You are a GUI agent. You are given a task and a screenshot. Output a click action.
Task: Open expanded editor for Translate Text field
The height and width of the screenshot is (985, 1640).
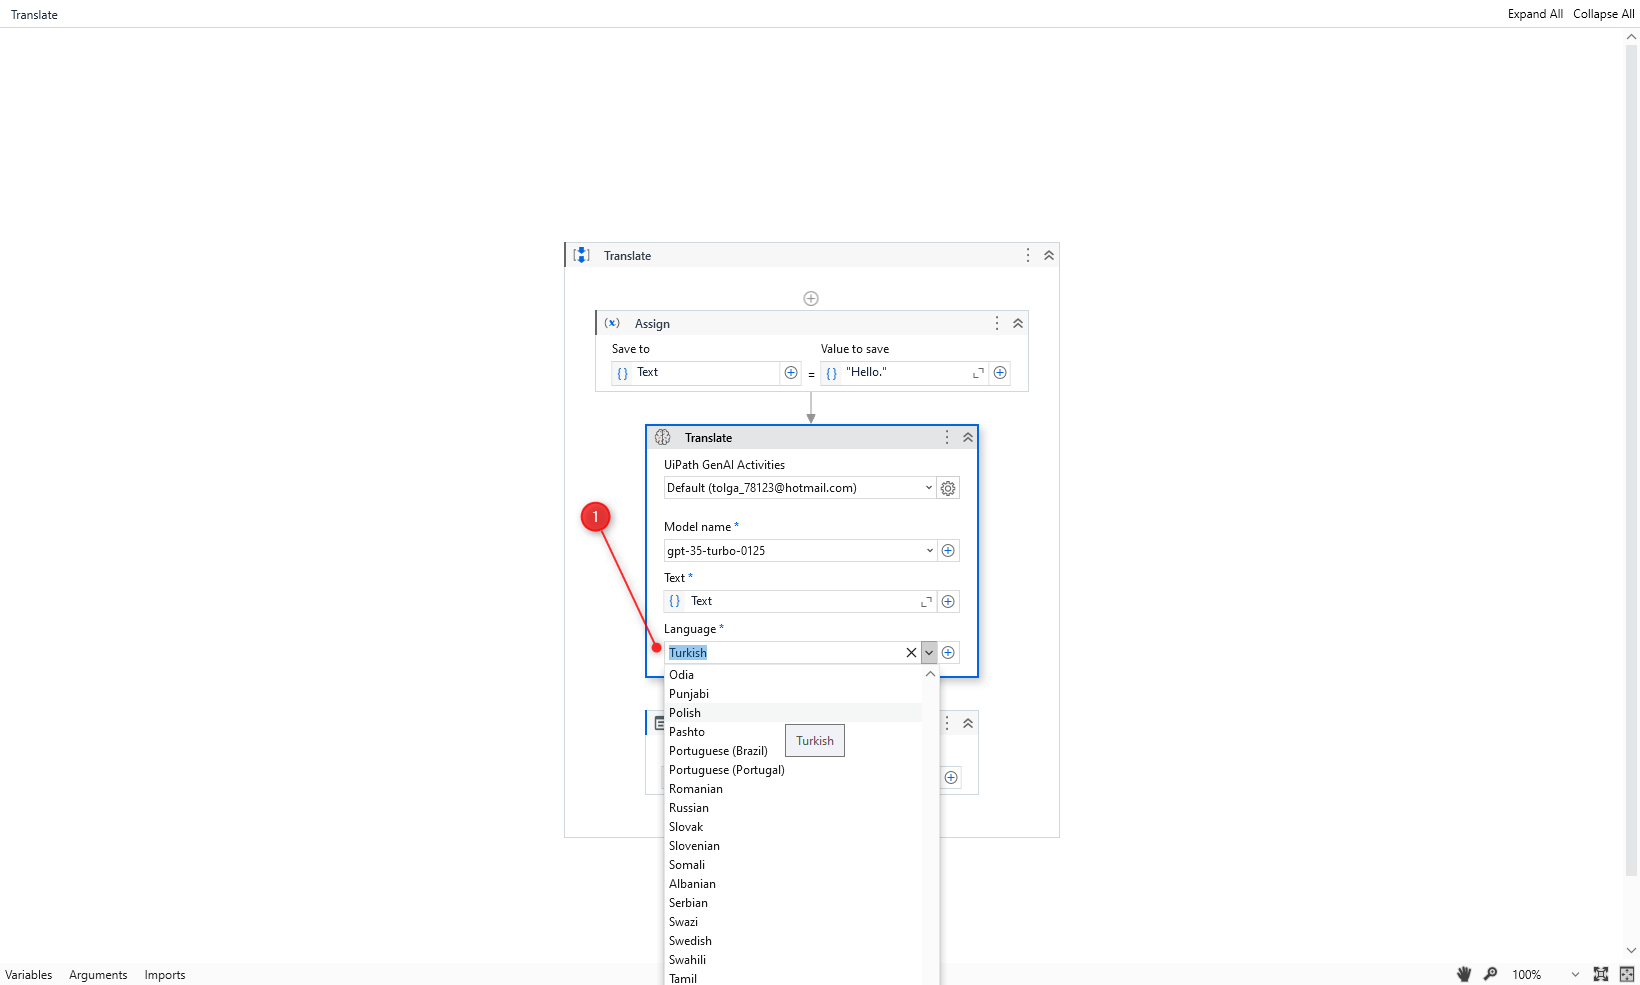point(926,601)
